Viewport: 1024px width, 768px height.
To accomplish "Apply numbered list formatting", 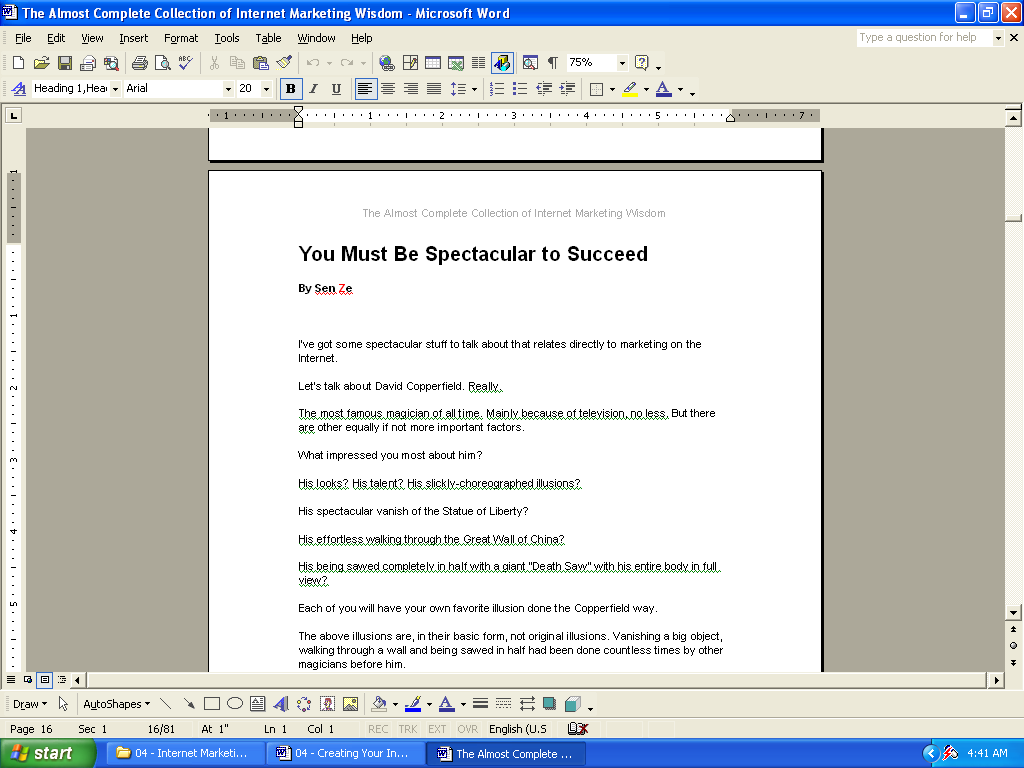I will click(x=497, y=89).
